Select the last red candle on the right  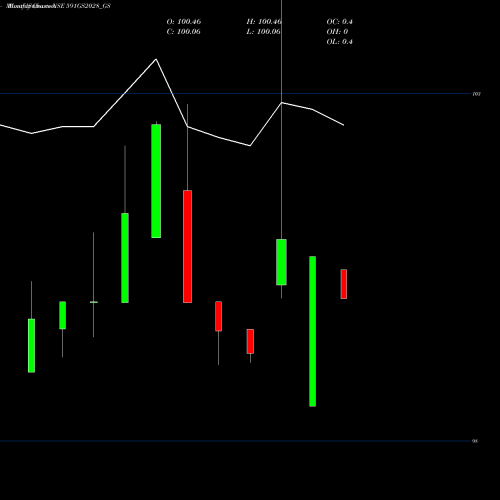point(344,284)
